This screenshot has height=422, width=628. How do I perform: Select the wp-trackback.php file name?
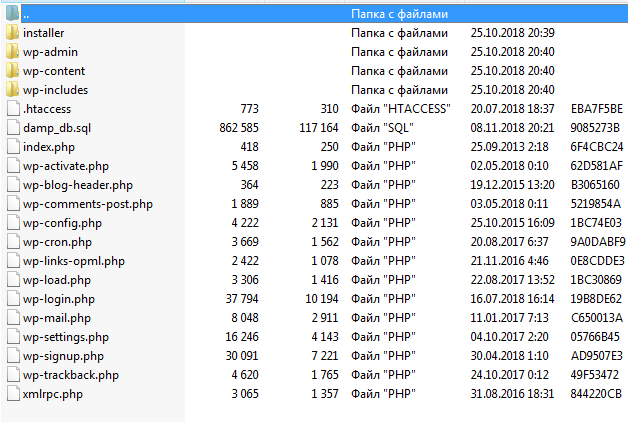click(x=71, y=376)
